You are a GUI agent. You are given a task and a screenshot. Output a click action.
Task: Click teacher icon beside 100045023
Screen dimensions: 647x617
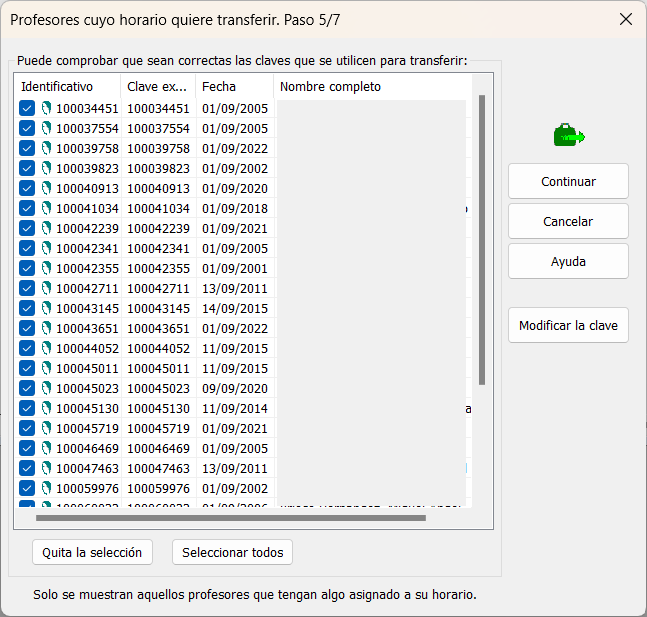tap(46, 388)
